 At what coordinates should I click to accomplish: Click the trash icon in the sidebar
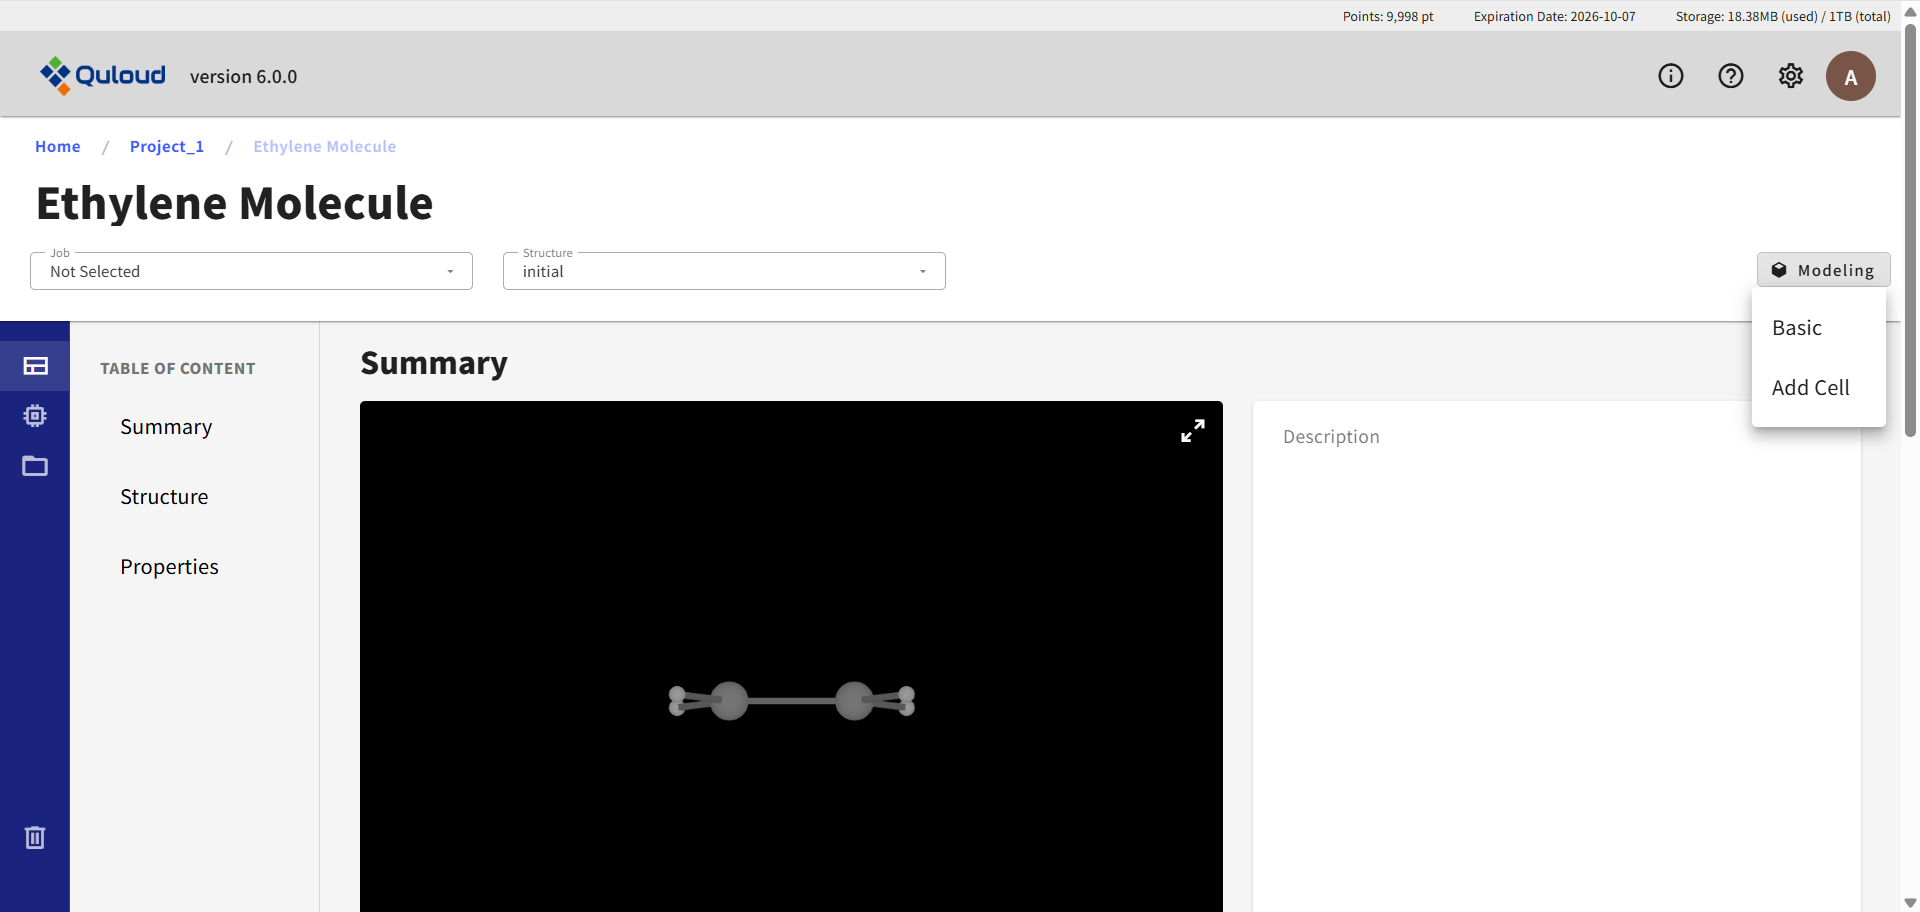(35, 838)
